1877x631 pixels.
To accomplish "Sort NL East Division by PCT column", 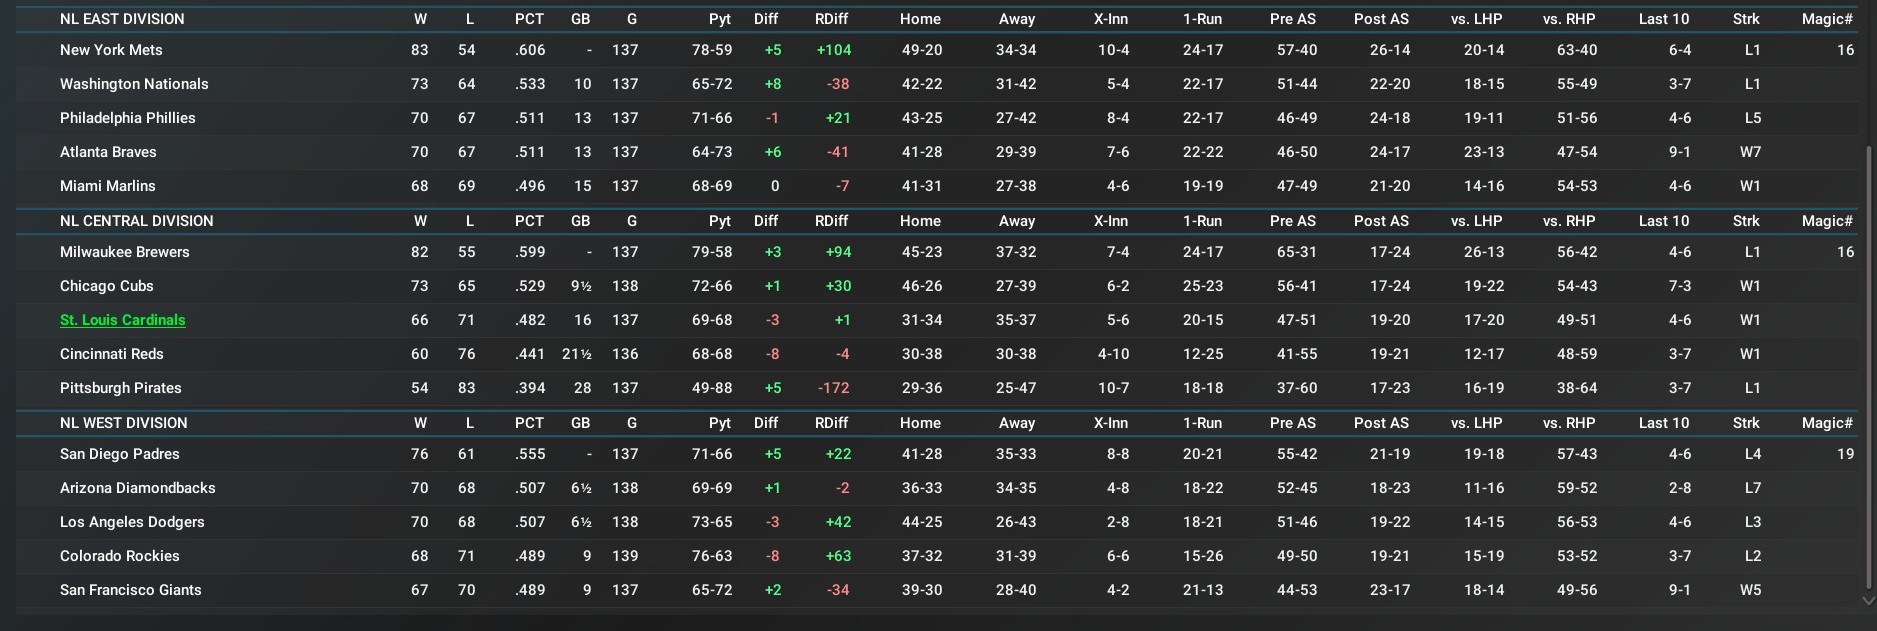I will (x=529, y=19).
